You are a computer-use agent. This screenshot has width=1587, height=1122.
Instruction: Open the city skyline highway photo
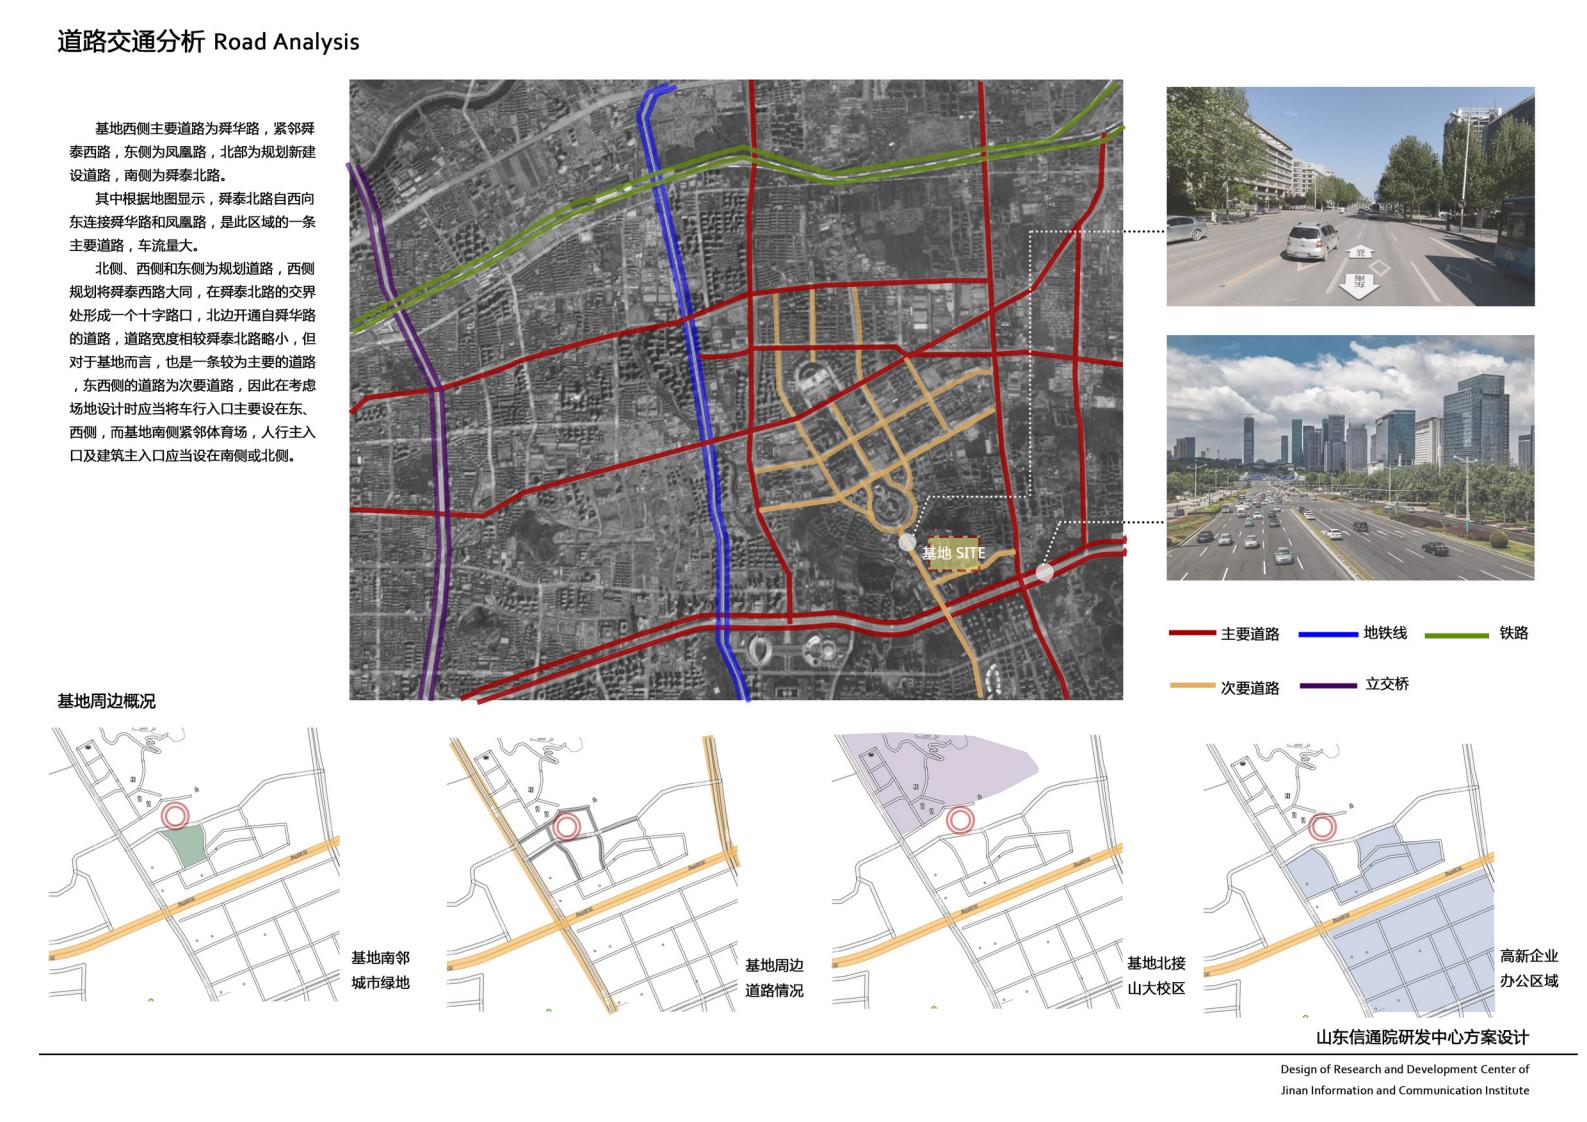(x=1350, y=457)
